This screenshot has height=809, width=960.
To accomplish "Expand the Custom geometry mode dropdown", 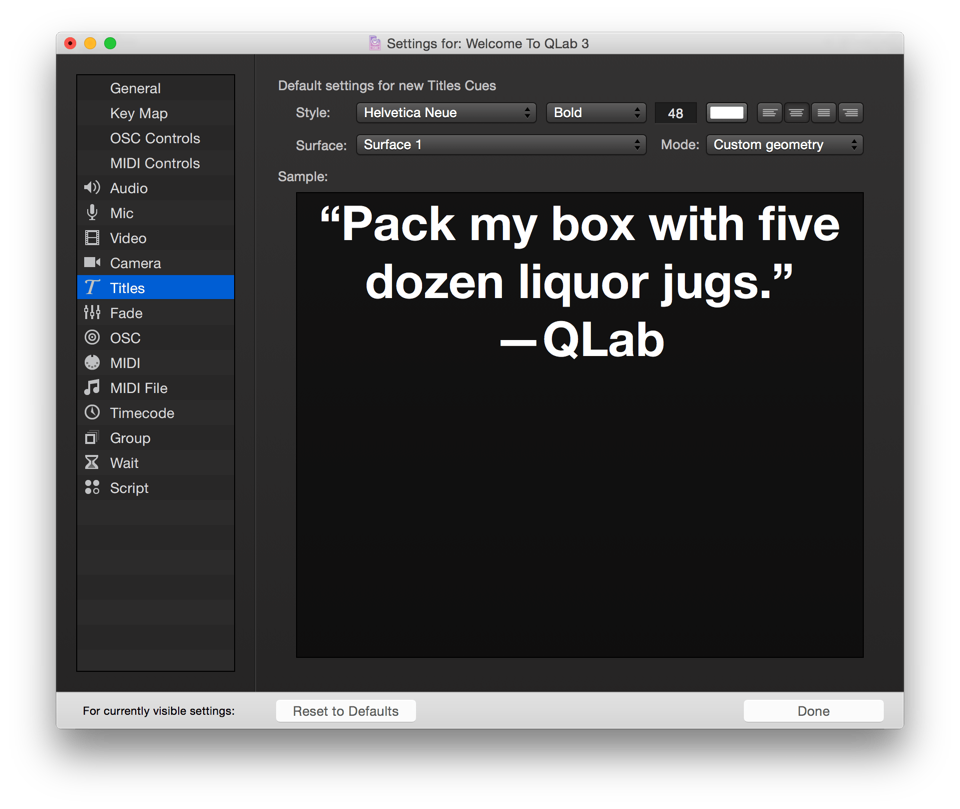I will (784, 145).
